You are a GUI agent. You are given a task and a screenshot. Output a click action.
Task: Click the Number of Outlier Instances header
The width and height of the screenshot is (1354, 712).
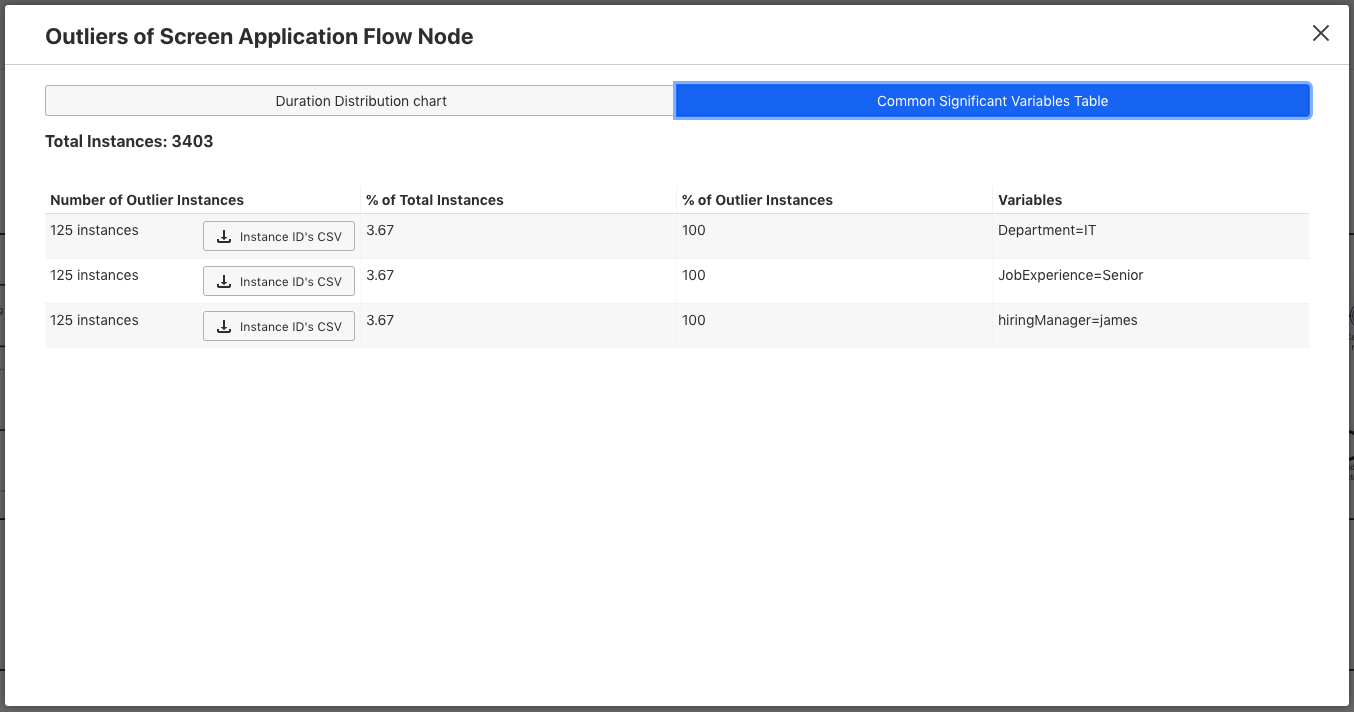point(147,200)
